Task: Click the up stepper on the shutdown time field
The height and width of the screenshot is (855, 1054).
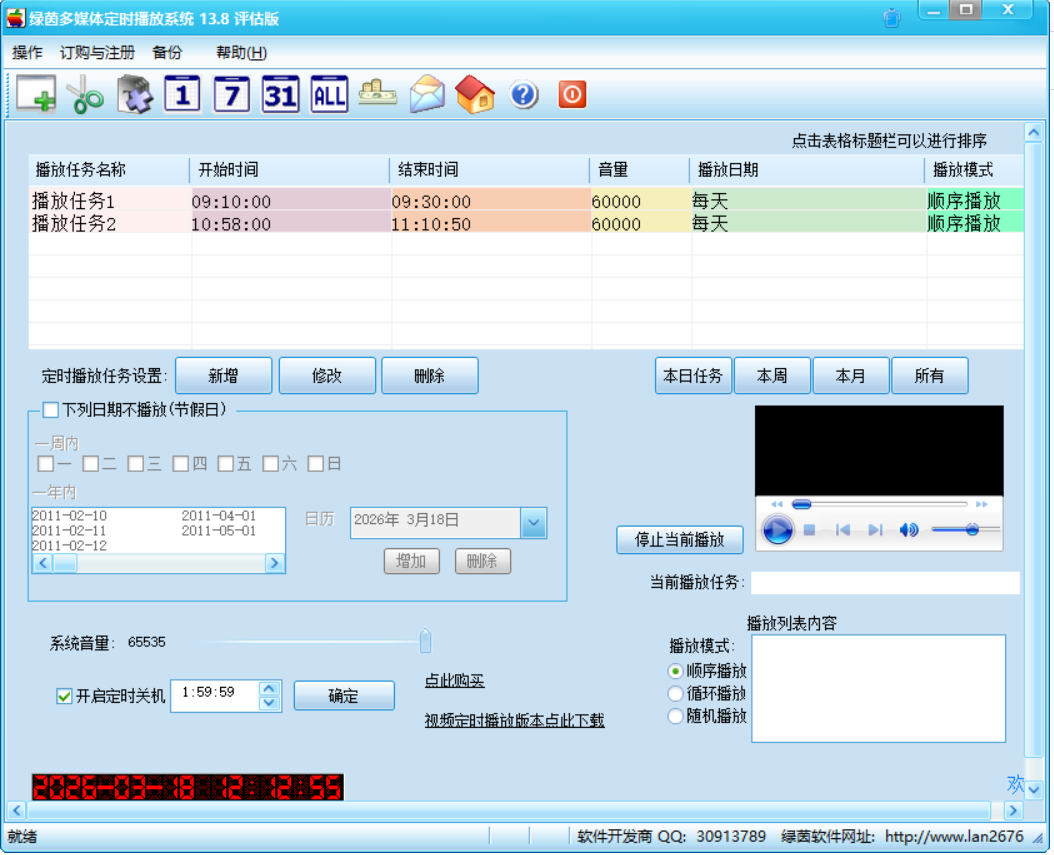Action: 268,688
